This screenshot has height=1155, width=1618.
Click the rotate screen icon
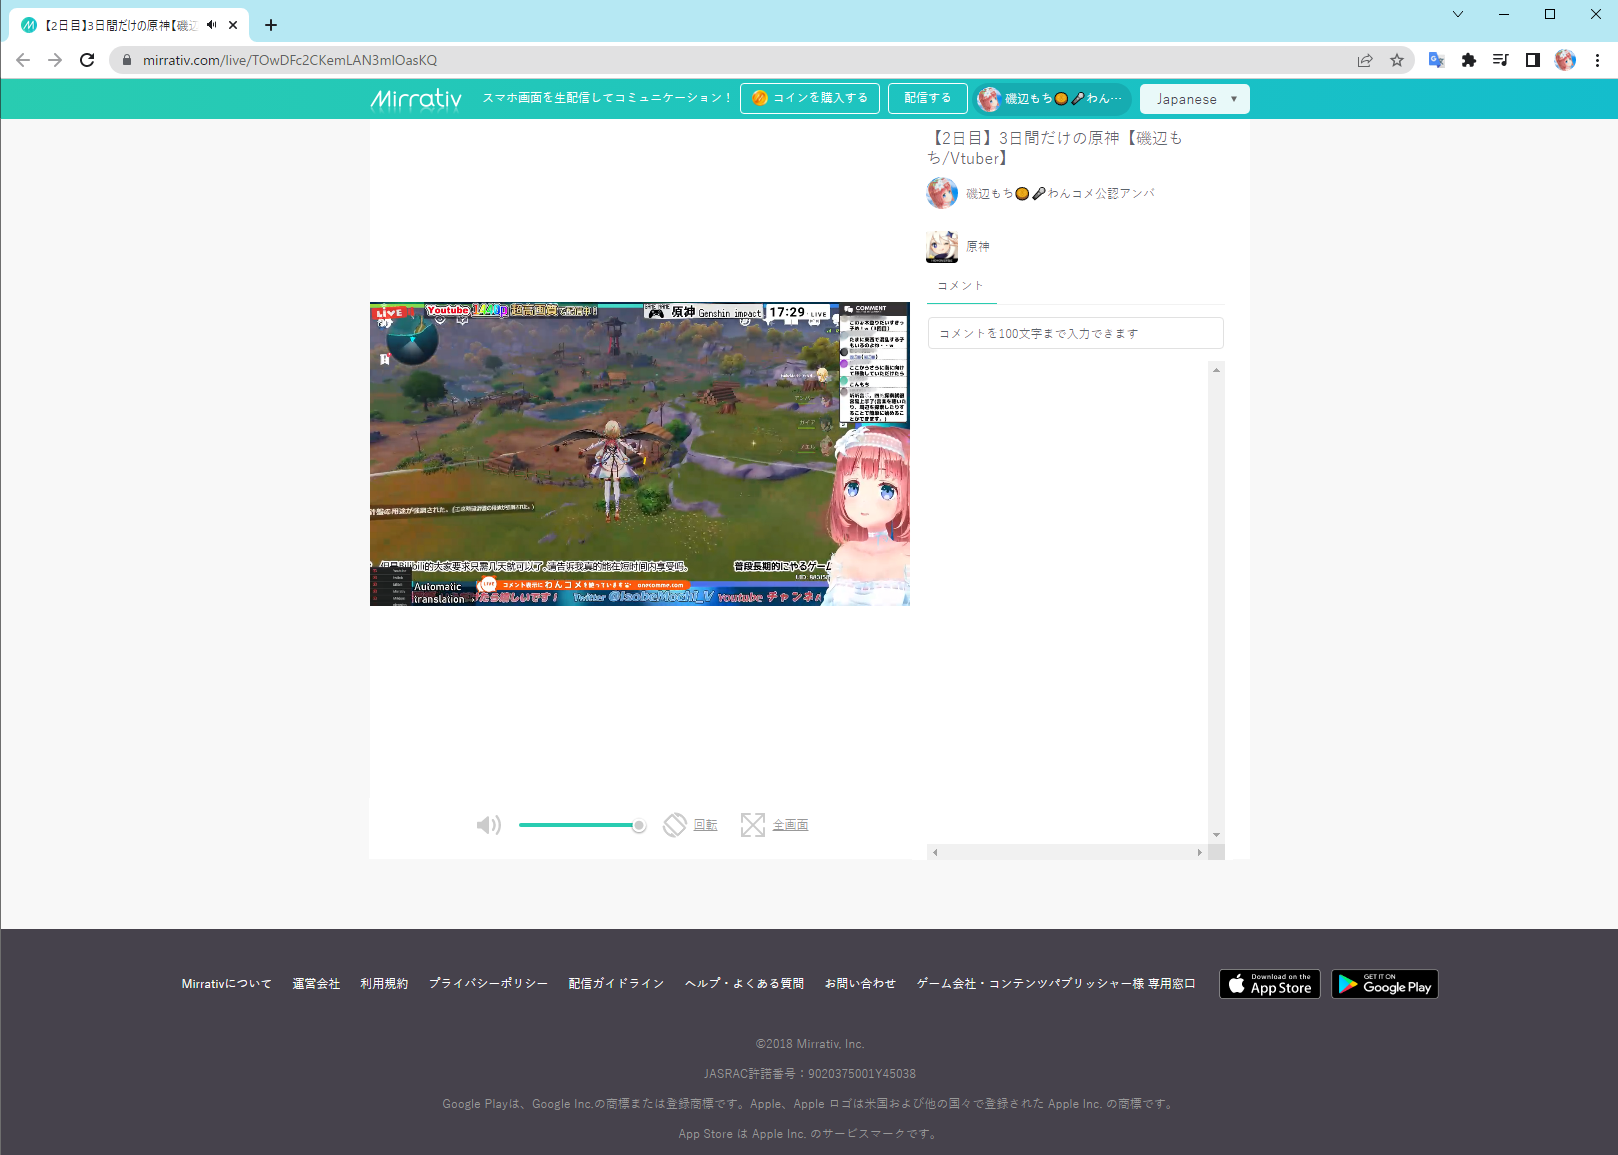coord(675,825)
